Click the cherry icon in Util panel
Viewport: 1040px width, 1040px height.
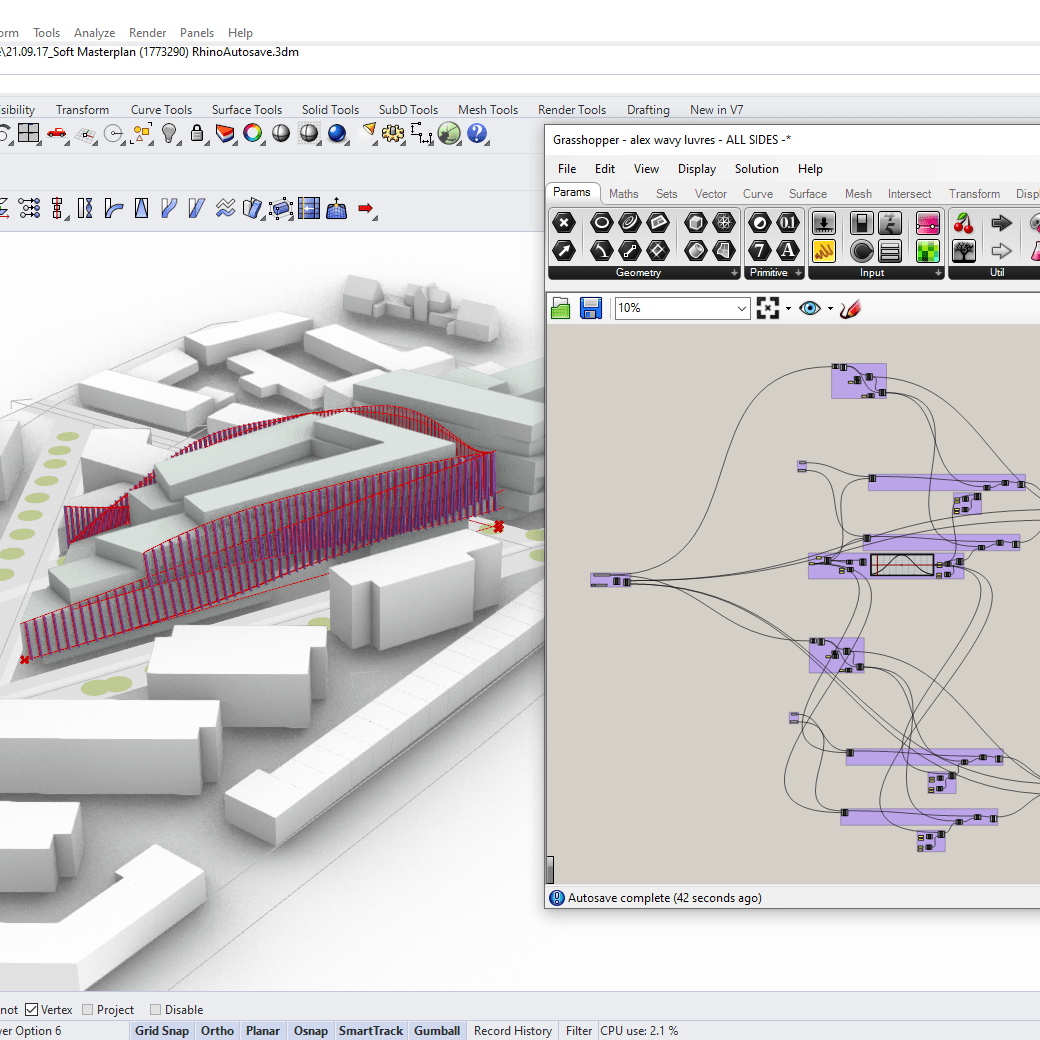click(x=964, y=223)
